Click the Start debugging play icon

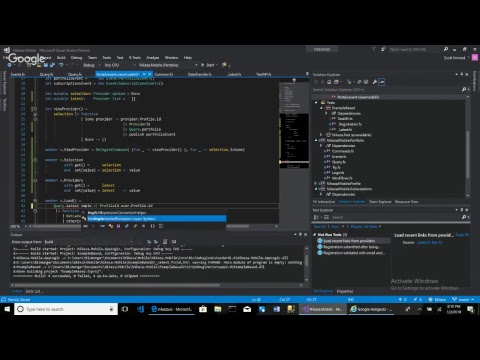(202, 65)
